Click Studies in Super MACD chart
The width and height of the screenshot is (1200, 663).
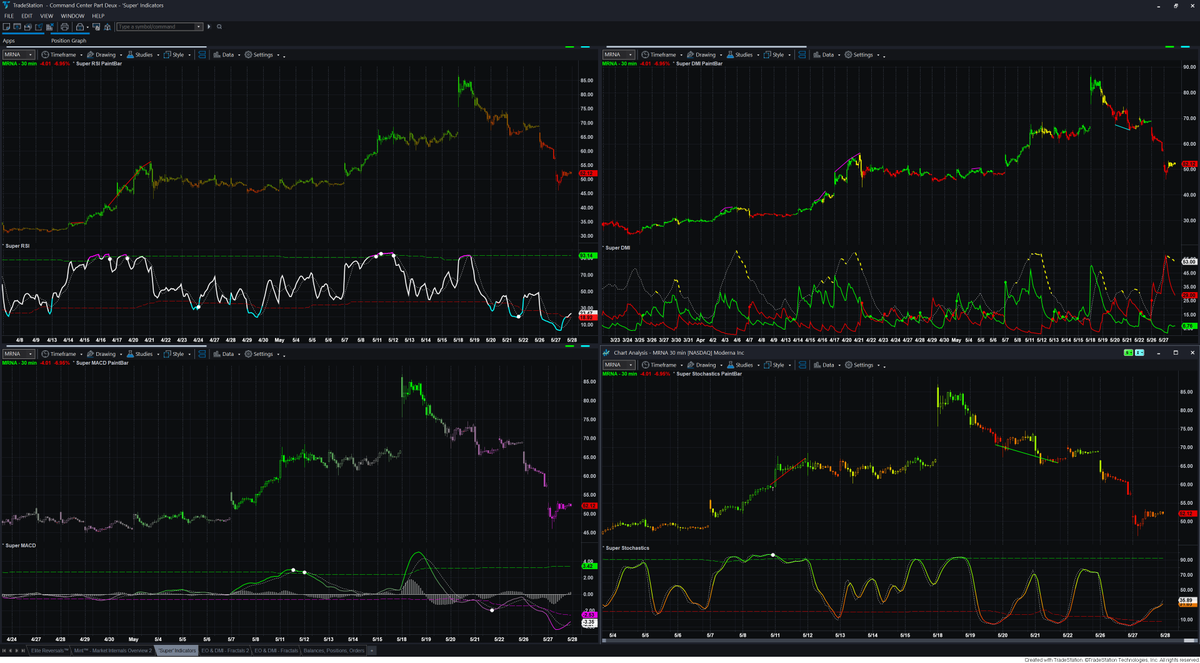coord(142,354)
